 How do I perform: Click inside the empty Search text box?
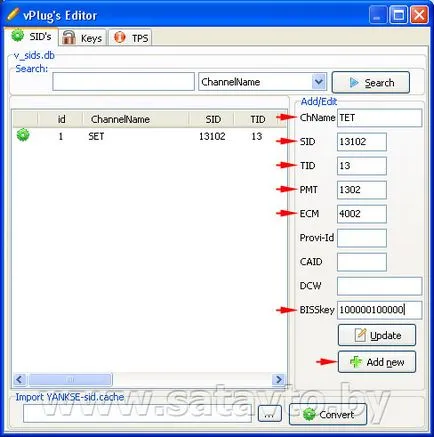[x=123, y=82]
